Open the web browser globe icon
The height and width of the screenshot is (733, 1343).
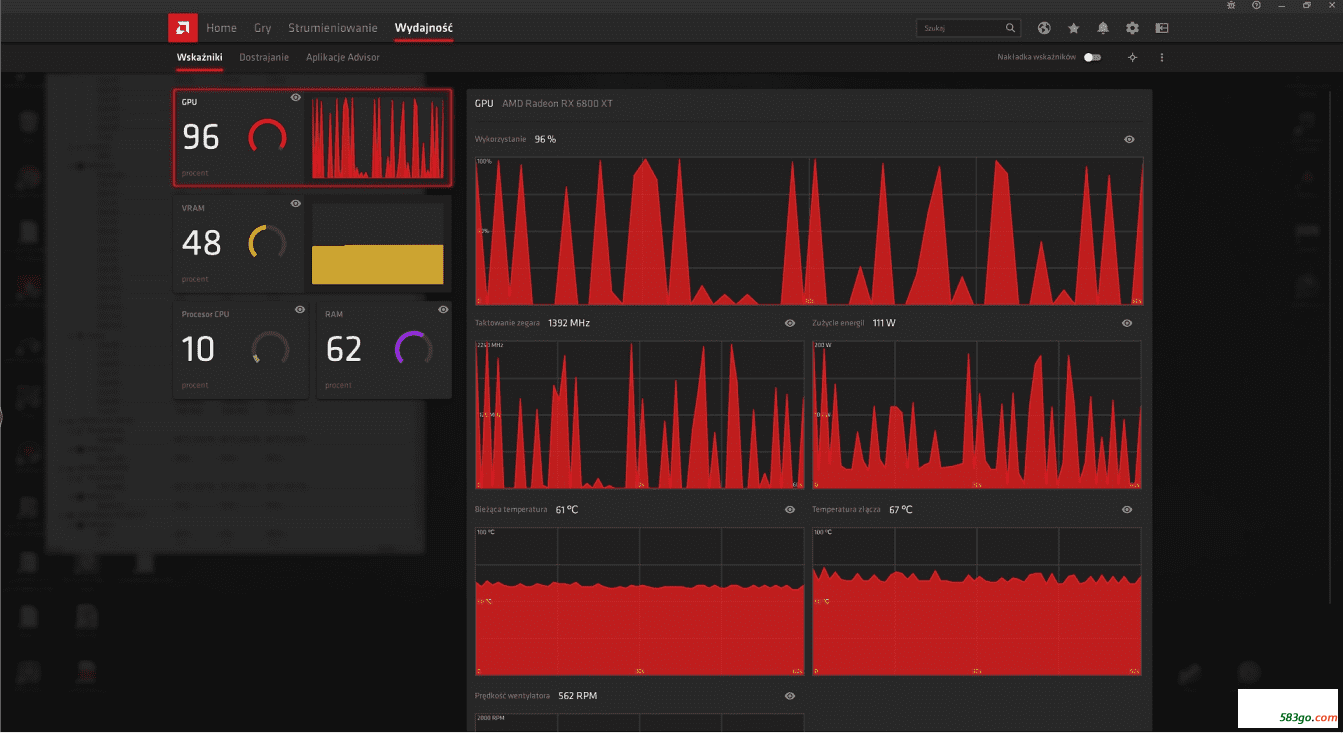1044,28
